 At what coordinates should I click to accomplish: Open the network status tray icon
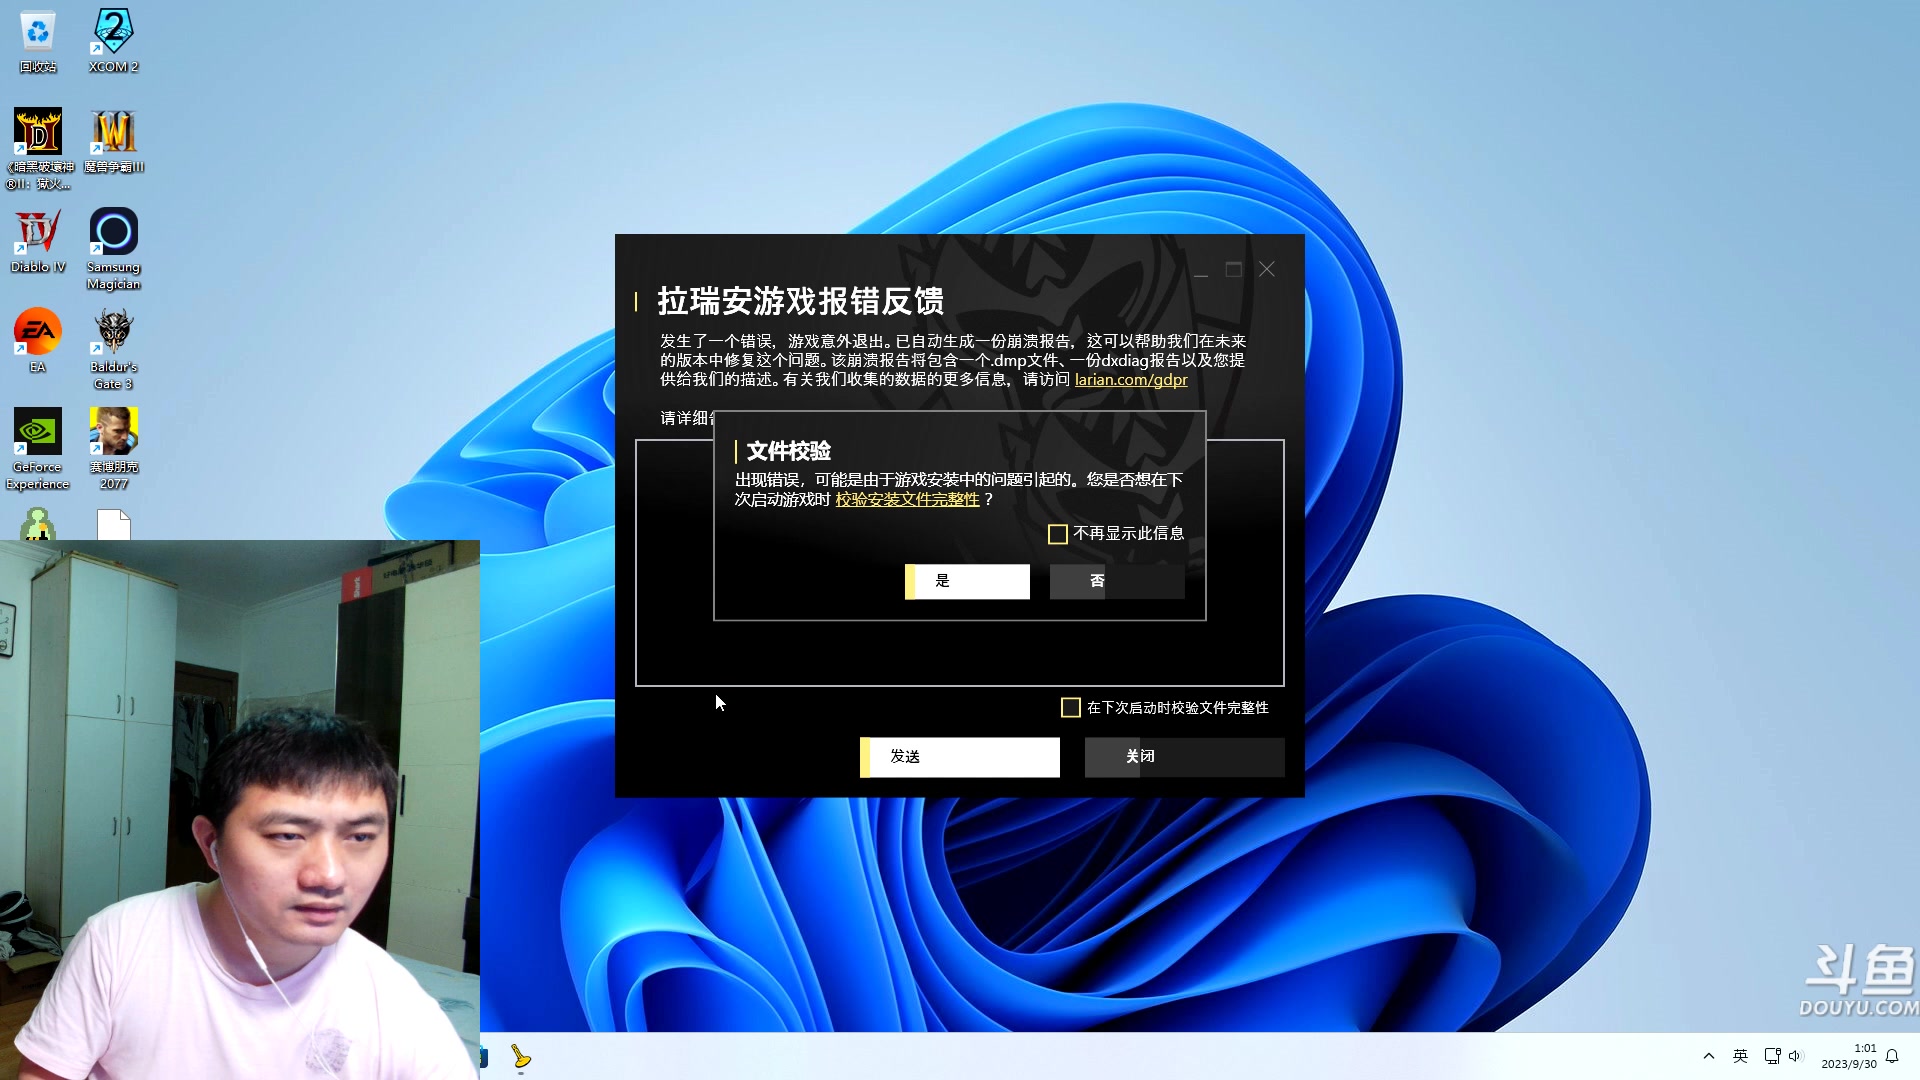tap(1772, 1056)
